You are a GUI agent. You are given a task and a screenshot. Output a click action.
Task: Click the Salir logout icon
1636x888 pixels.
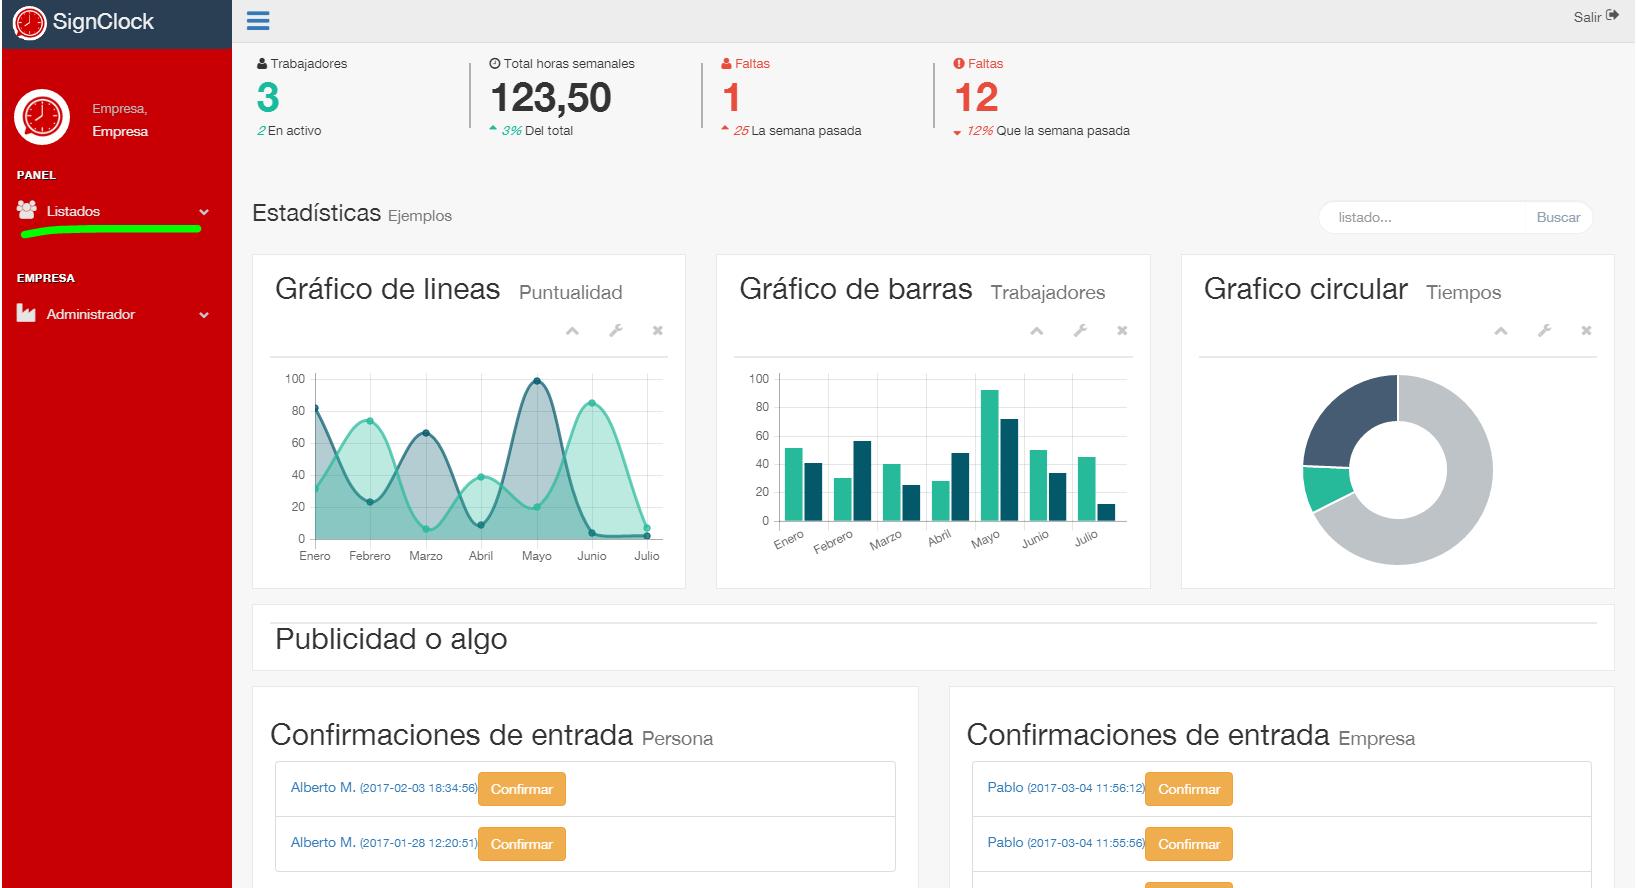click(x=1612, y=16)
